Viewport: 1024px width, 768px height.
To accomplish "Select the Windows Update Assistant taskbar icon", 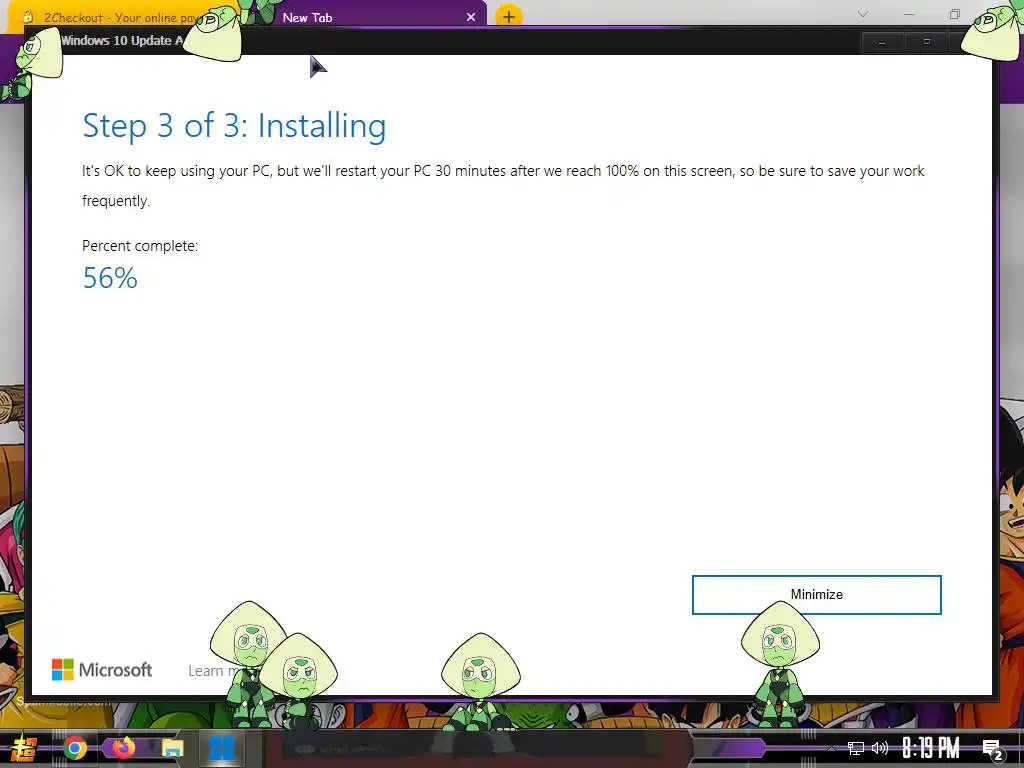I will click(x=221, y=748).
